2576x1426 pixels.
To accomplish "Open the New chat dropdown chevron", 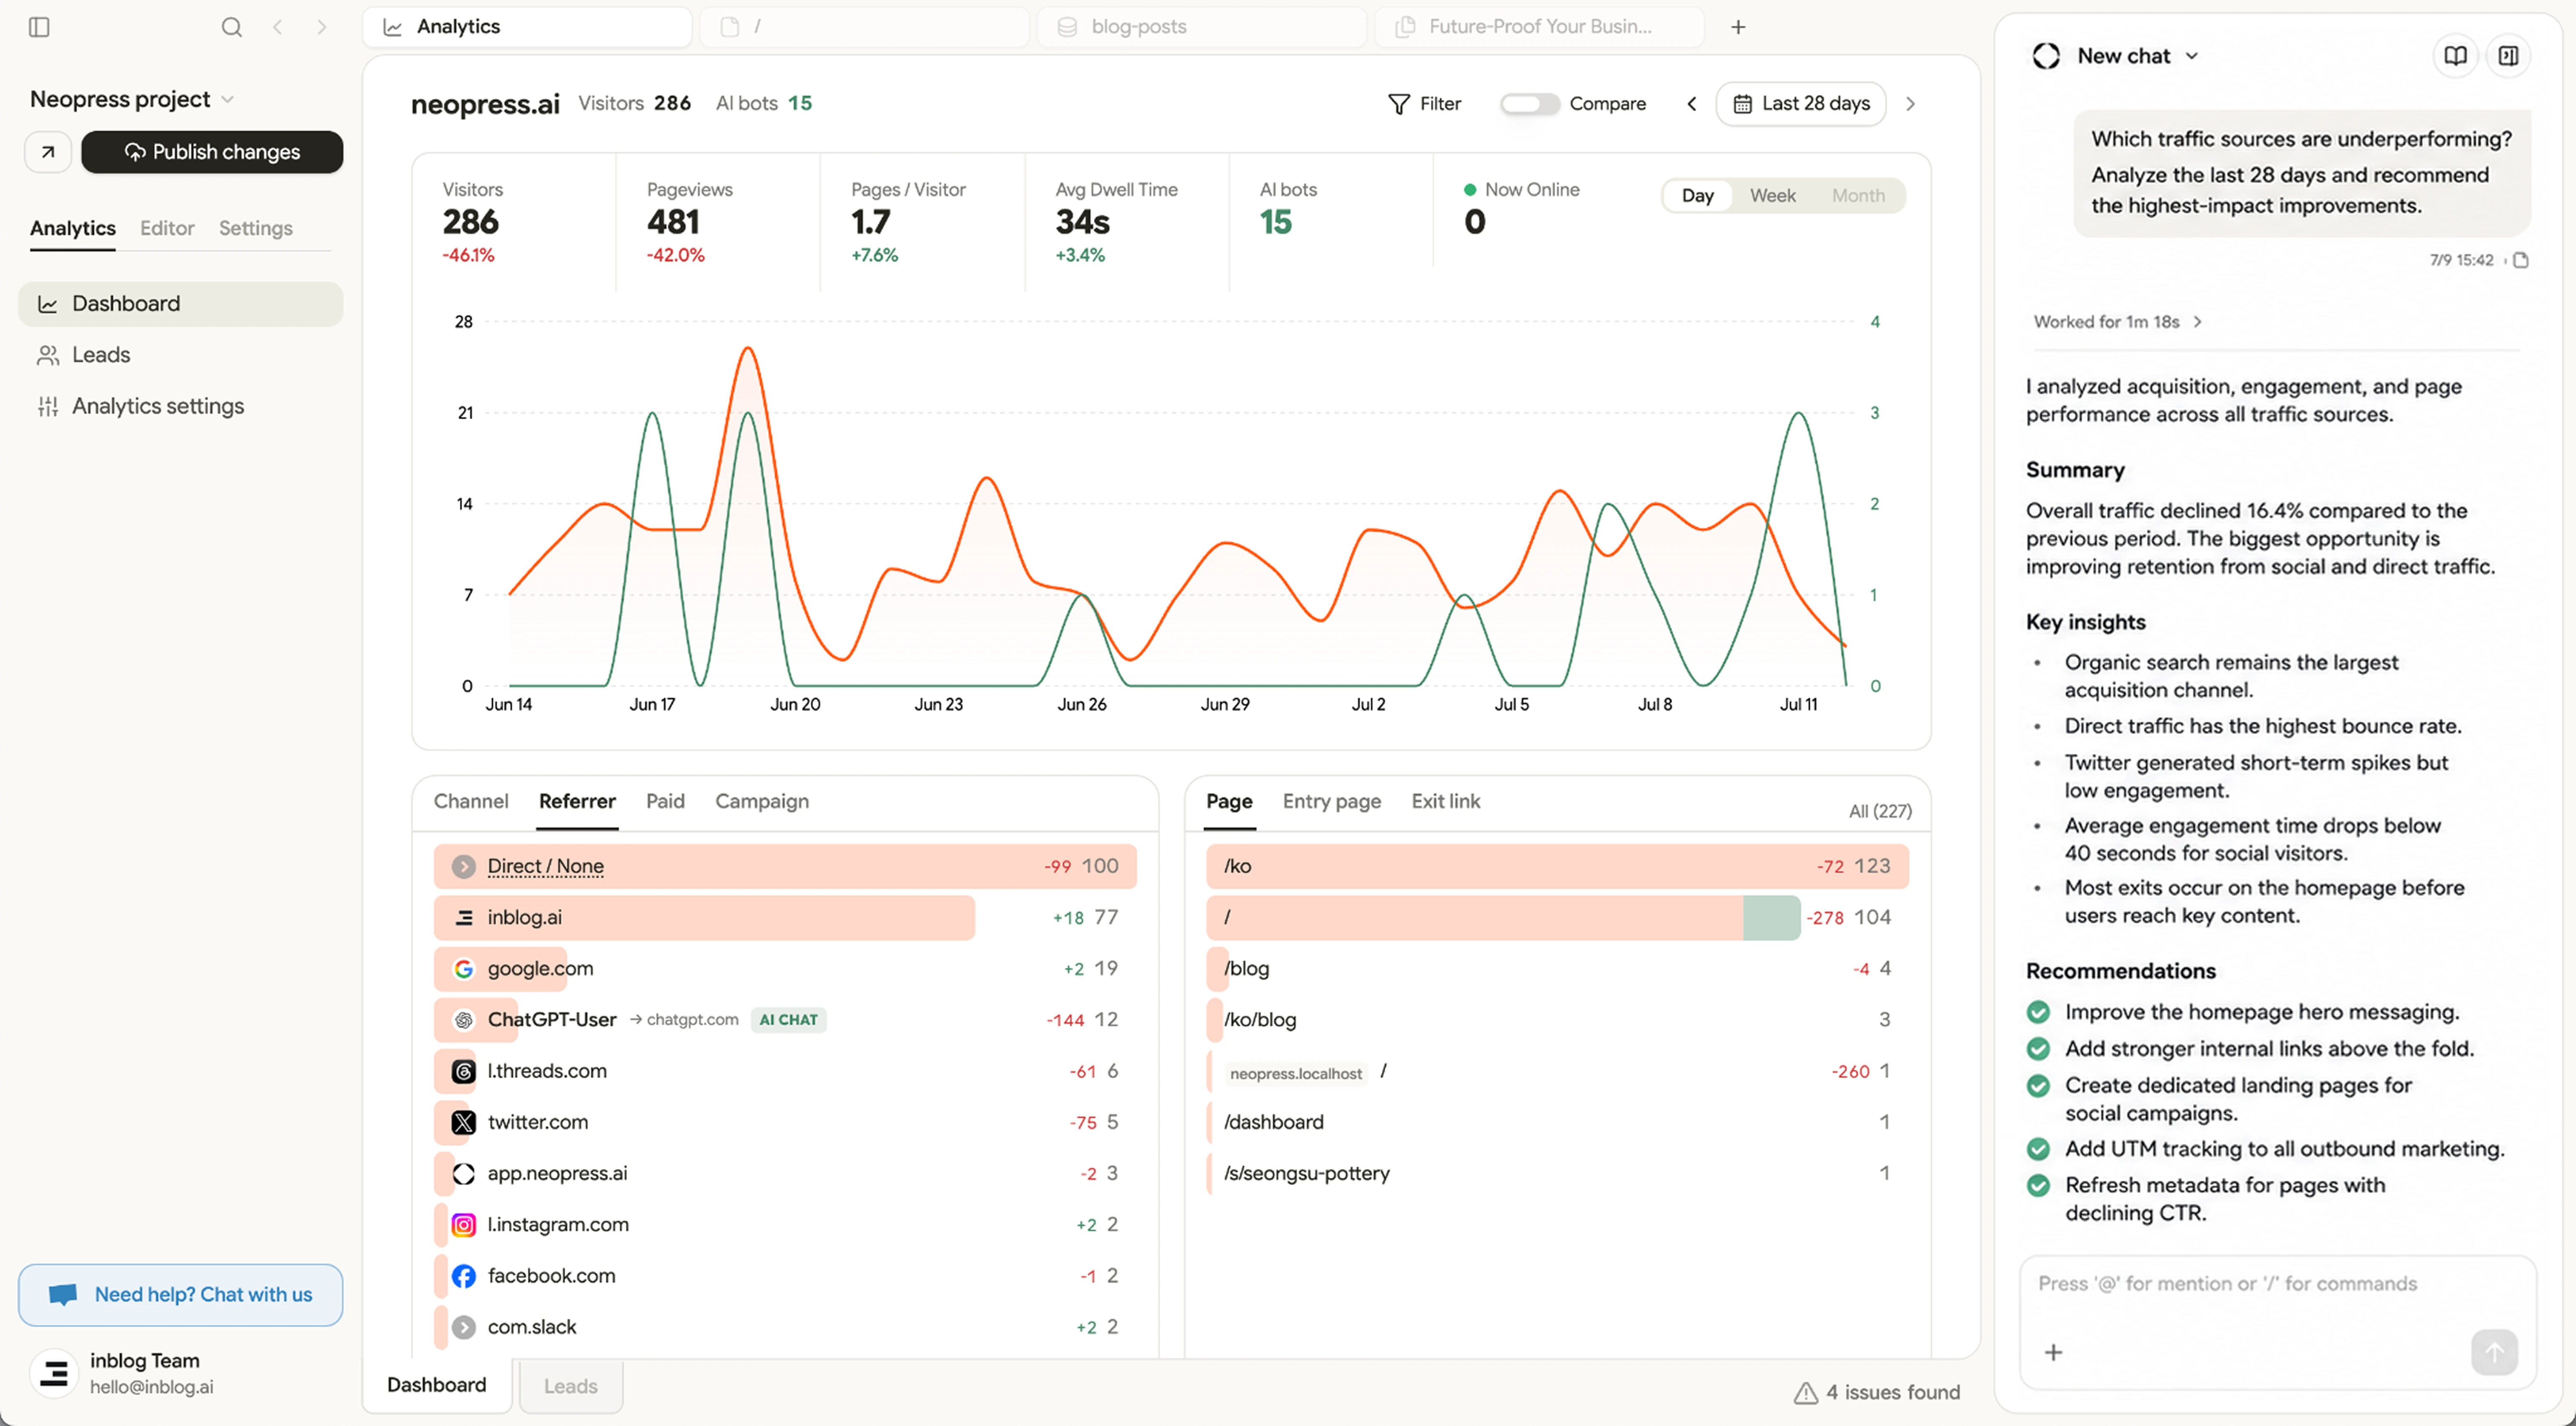I will coord(2192,56).
